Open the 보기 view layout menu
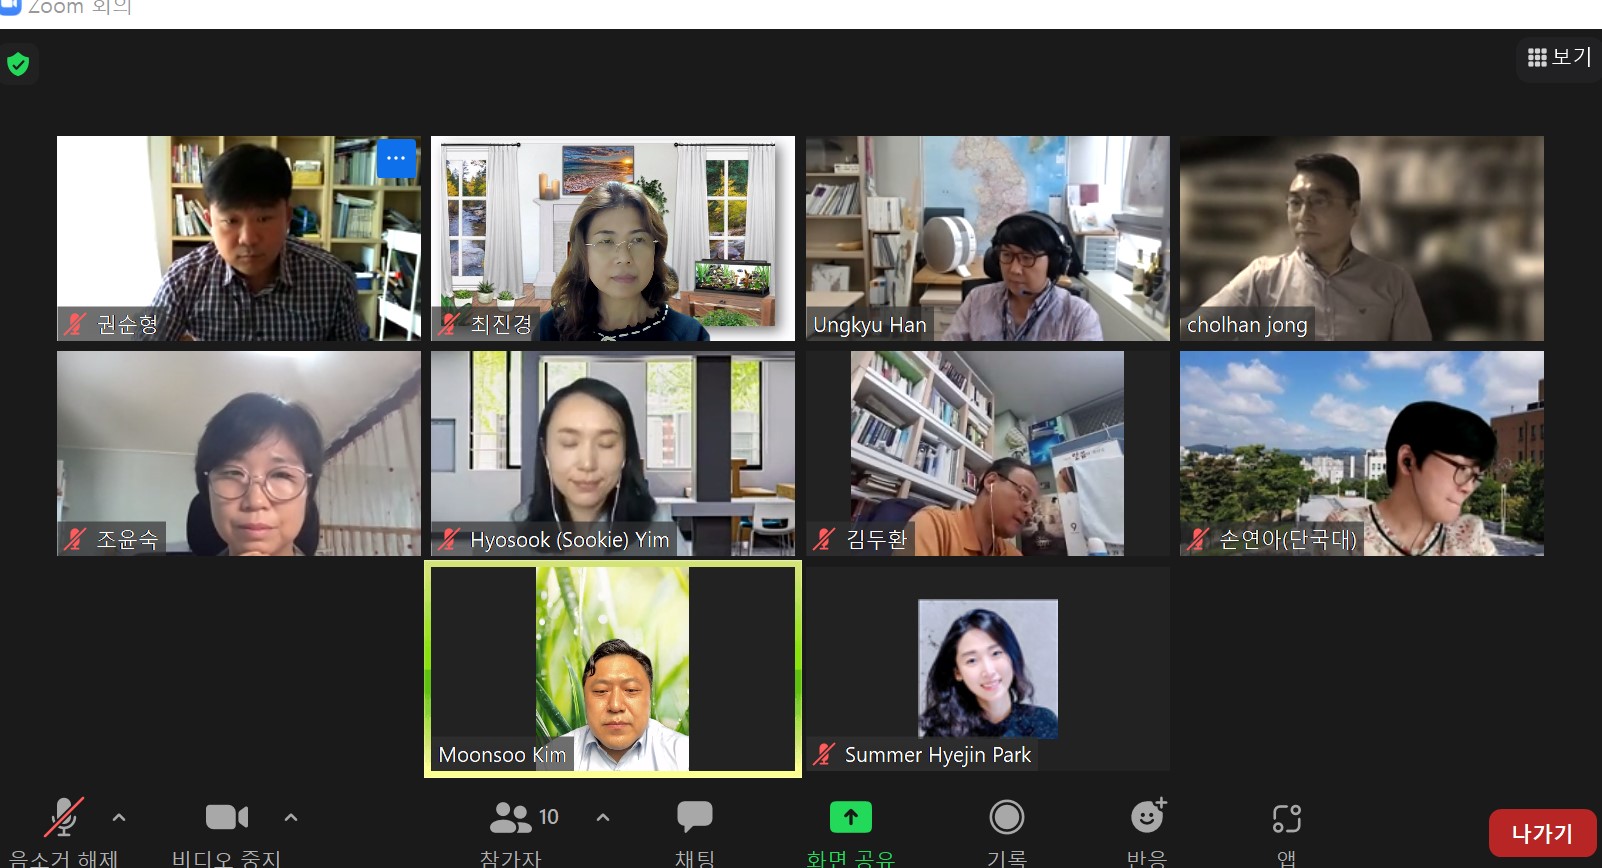1602x868 pixels. click(x=1559, y=58)
